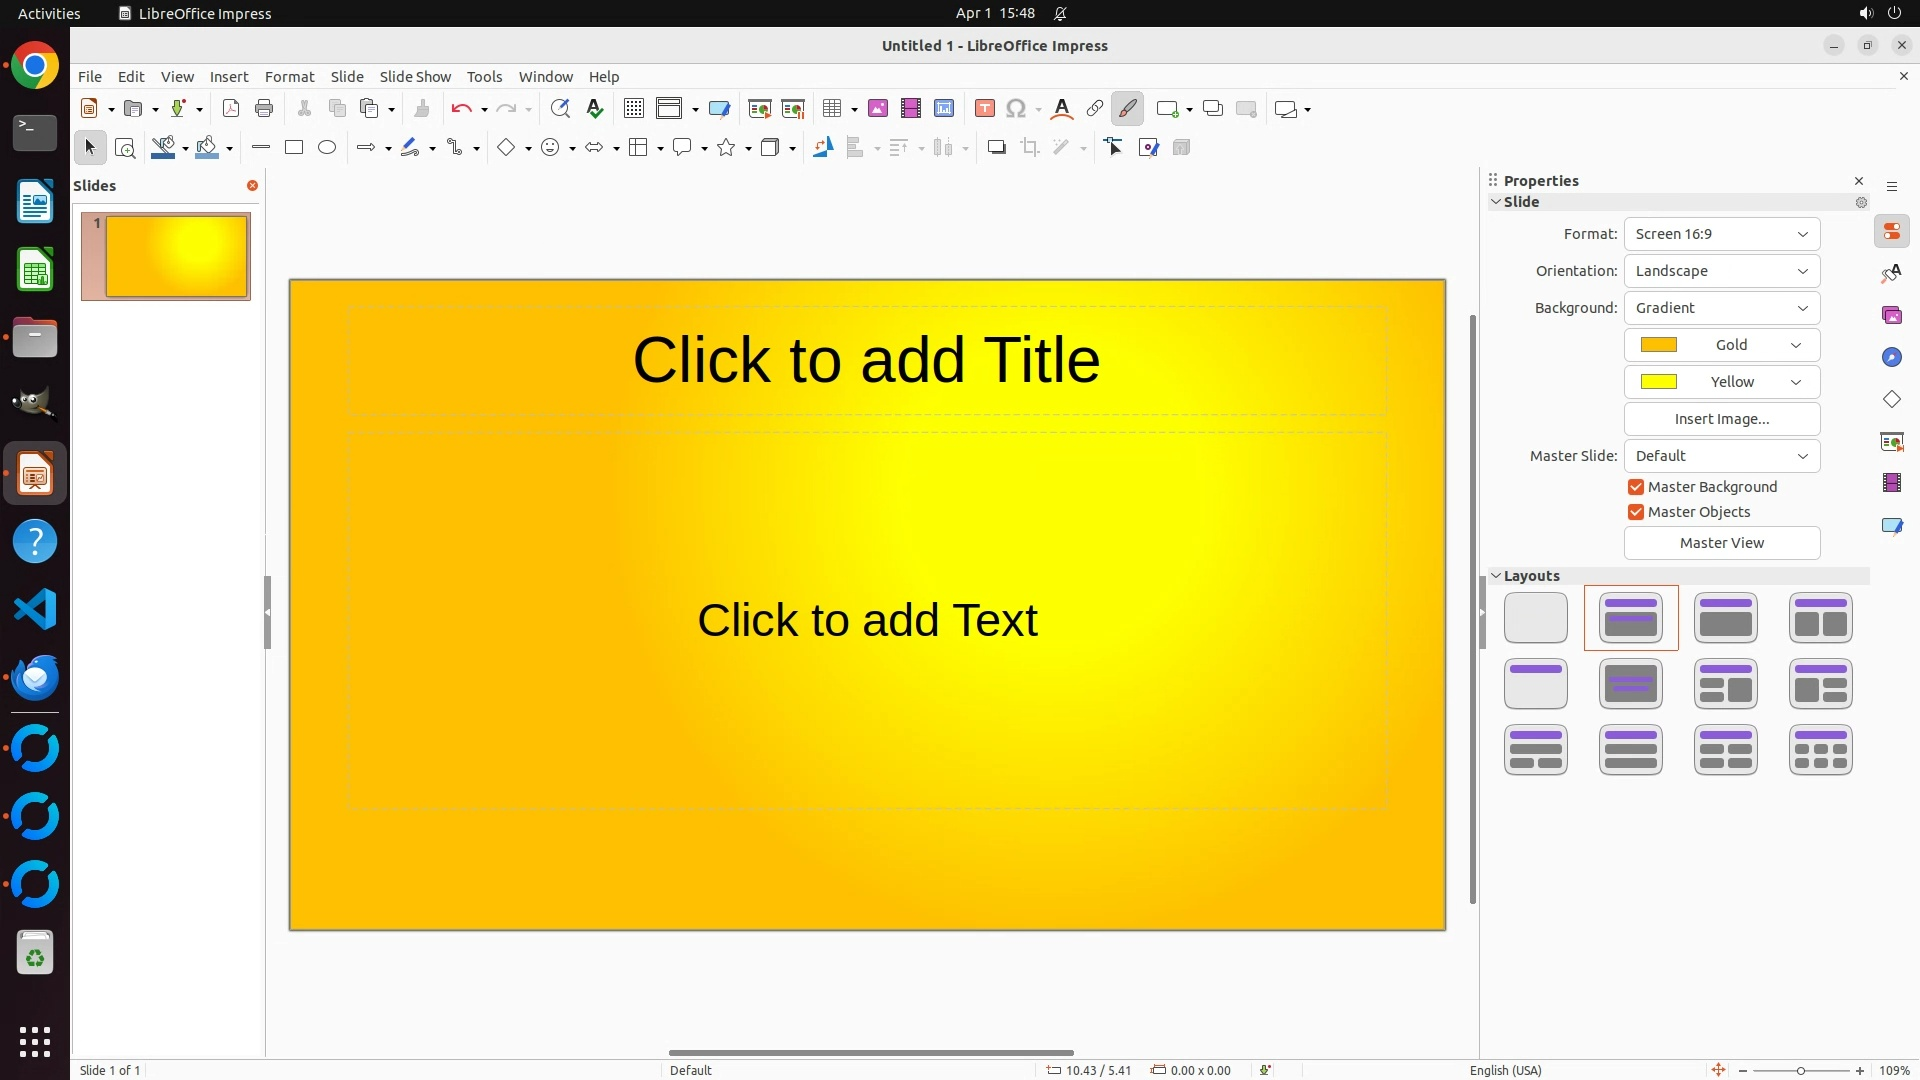This screenshot has height=1080, width=1920.
Task: Click the Export as PDF icon
Action: [231, 109]
